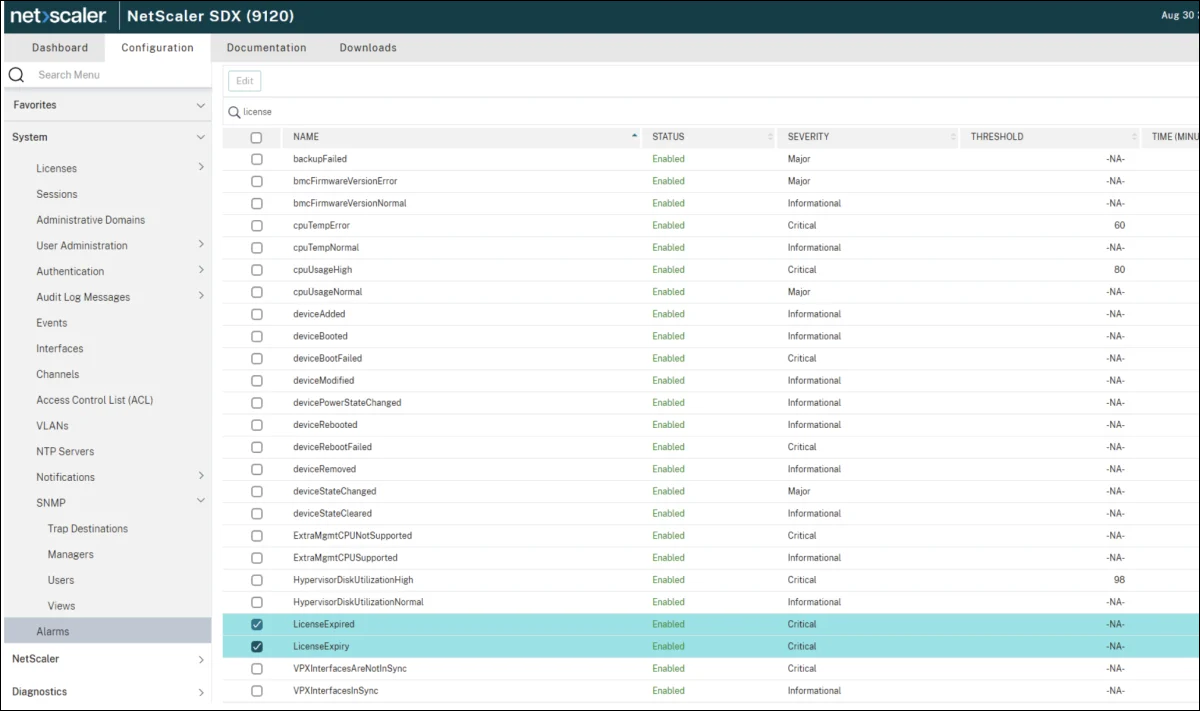1200x711 pixels.
Task: Collapse the Favorites section chevron
Action: click(201, 105)
